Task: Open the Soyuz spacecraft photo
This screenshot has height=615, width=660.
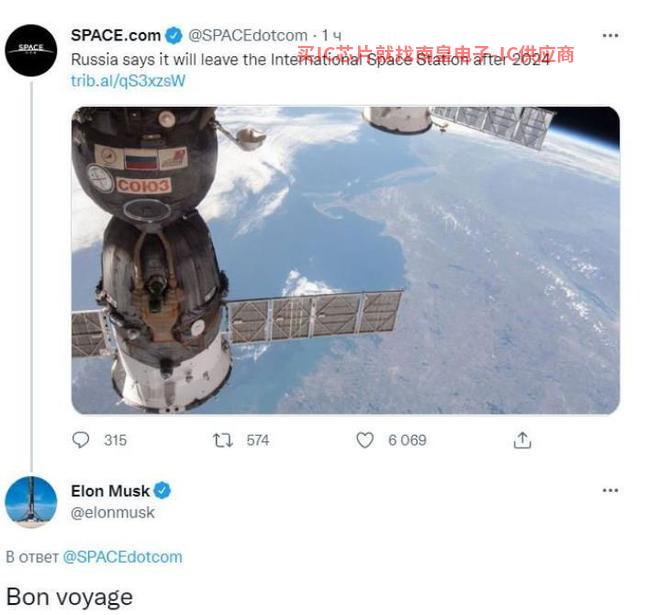Action: click(345, 260)
